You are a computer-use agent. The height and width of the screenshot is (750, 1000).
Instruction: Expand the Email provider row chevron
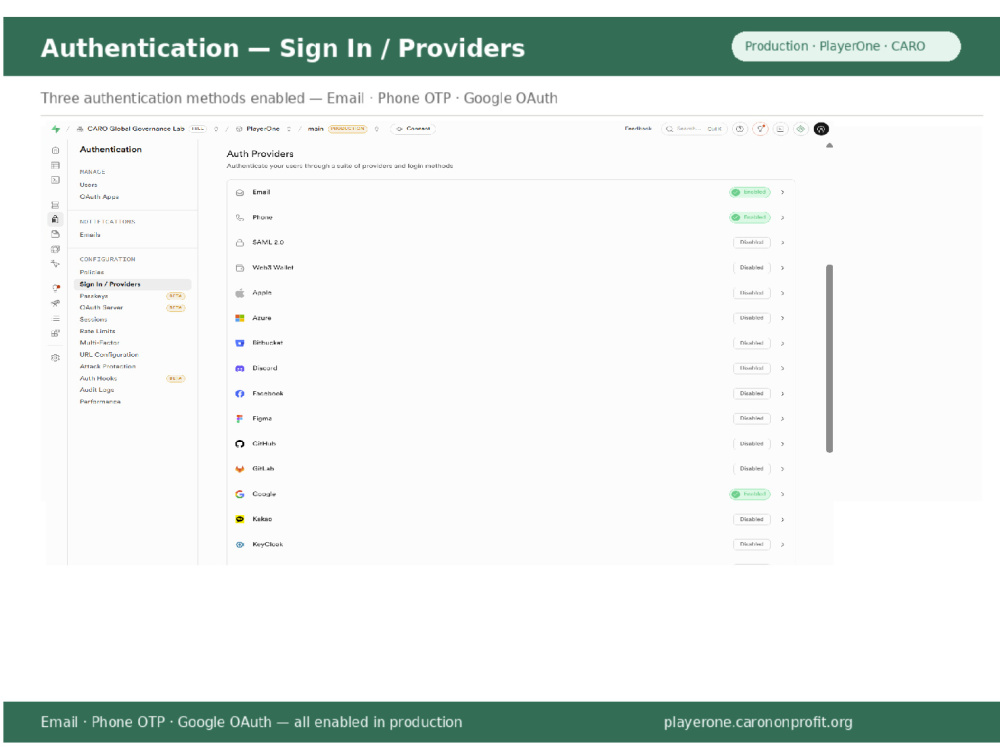tap(783, 192)
